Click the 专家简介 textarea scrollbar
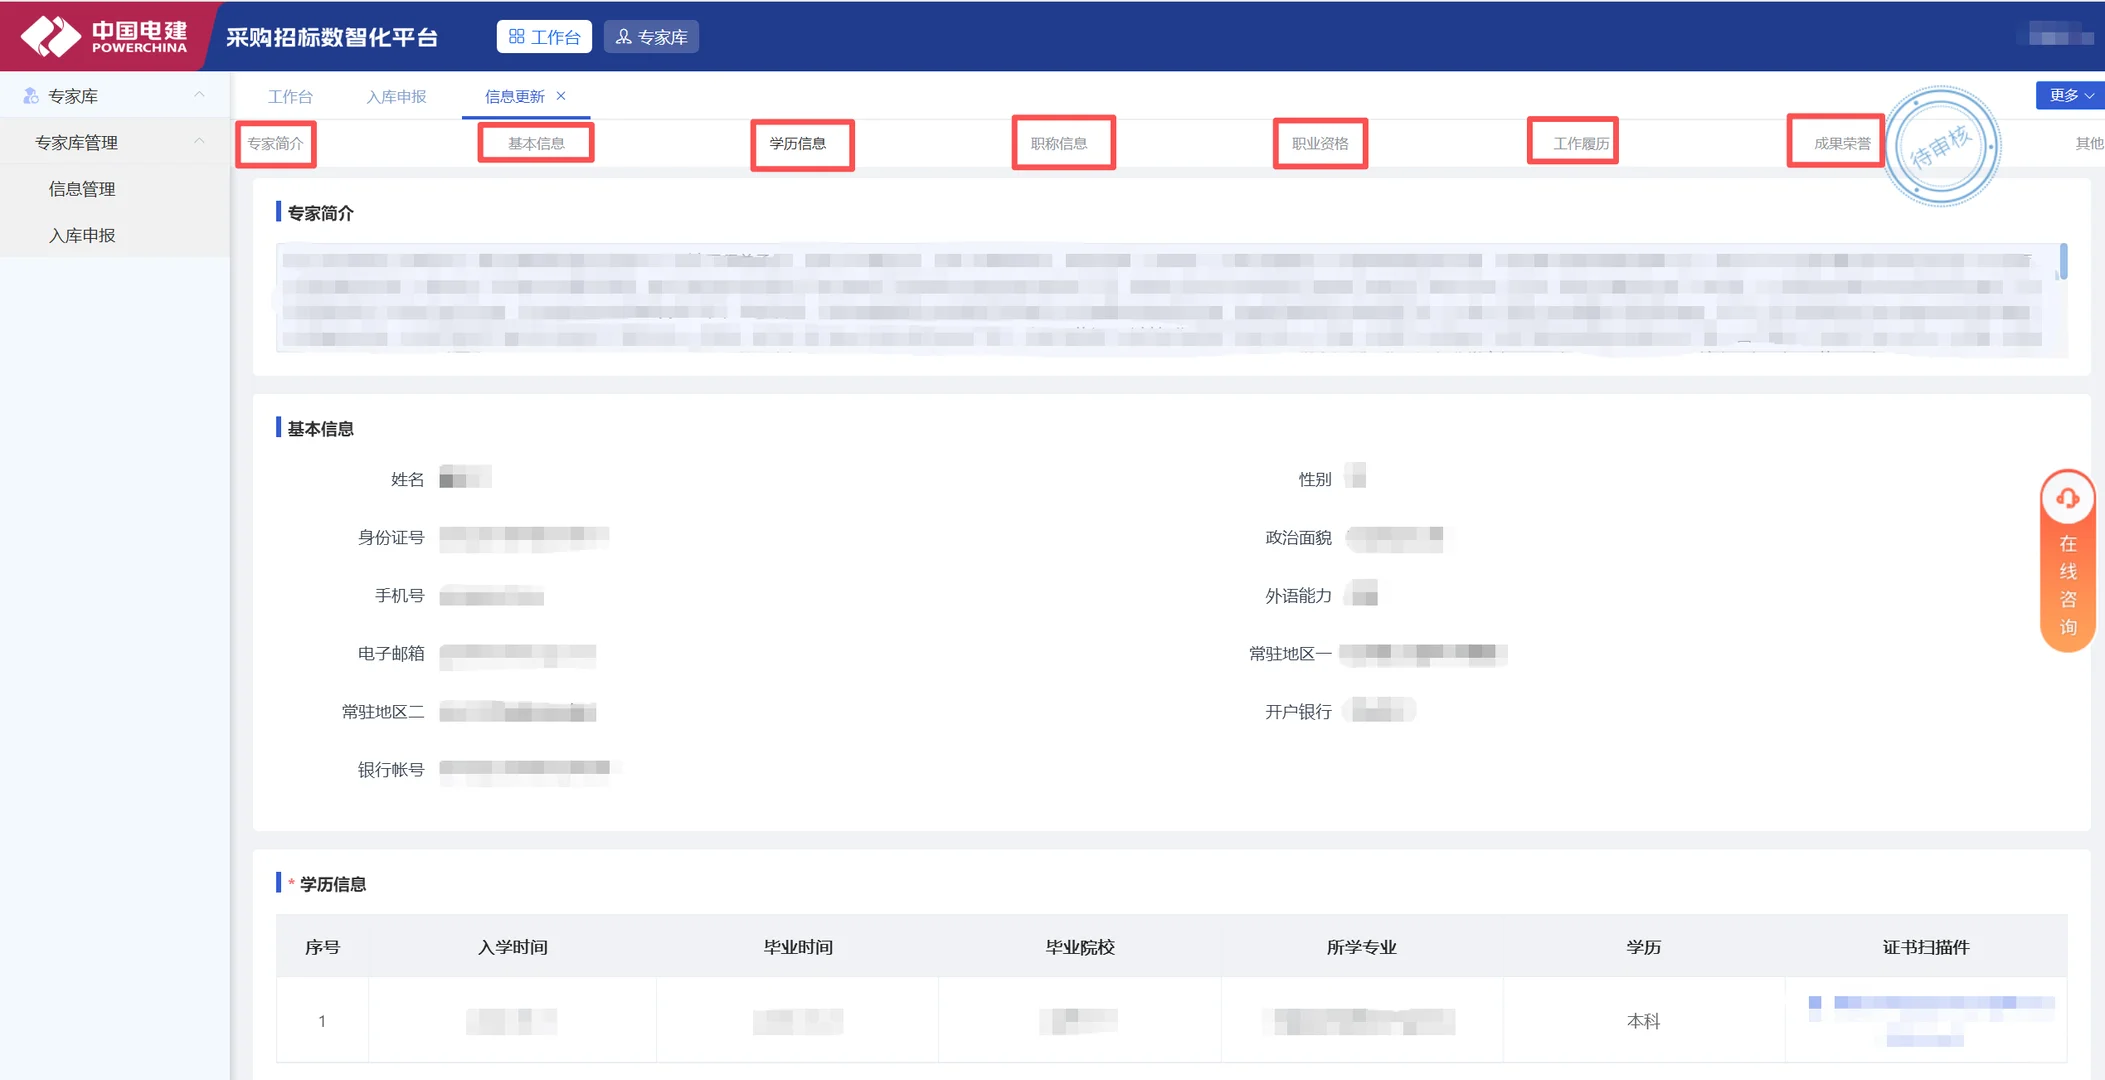Viewport: 2105px width, 1080px height. 2063,262
